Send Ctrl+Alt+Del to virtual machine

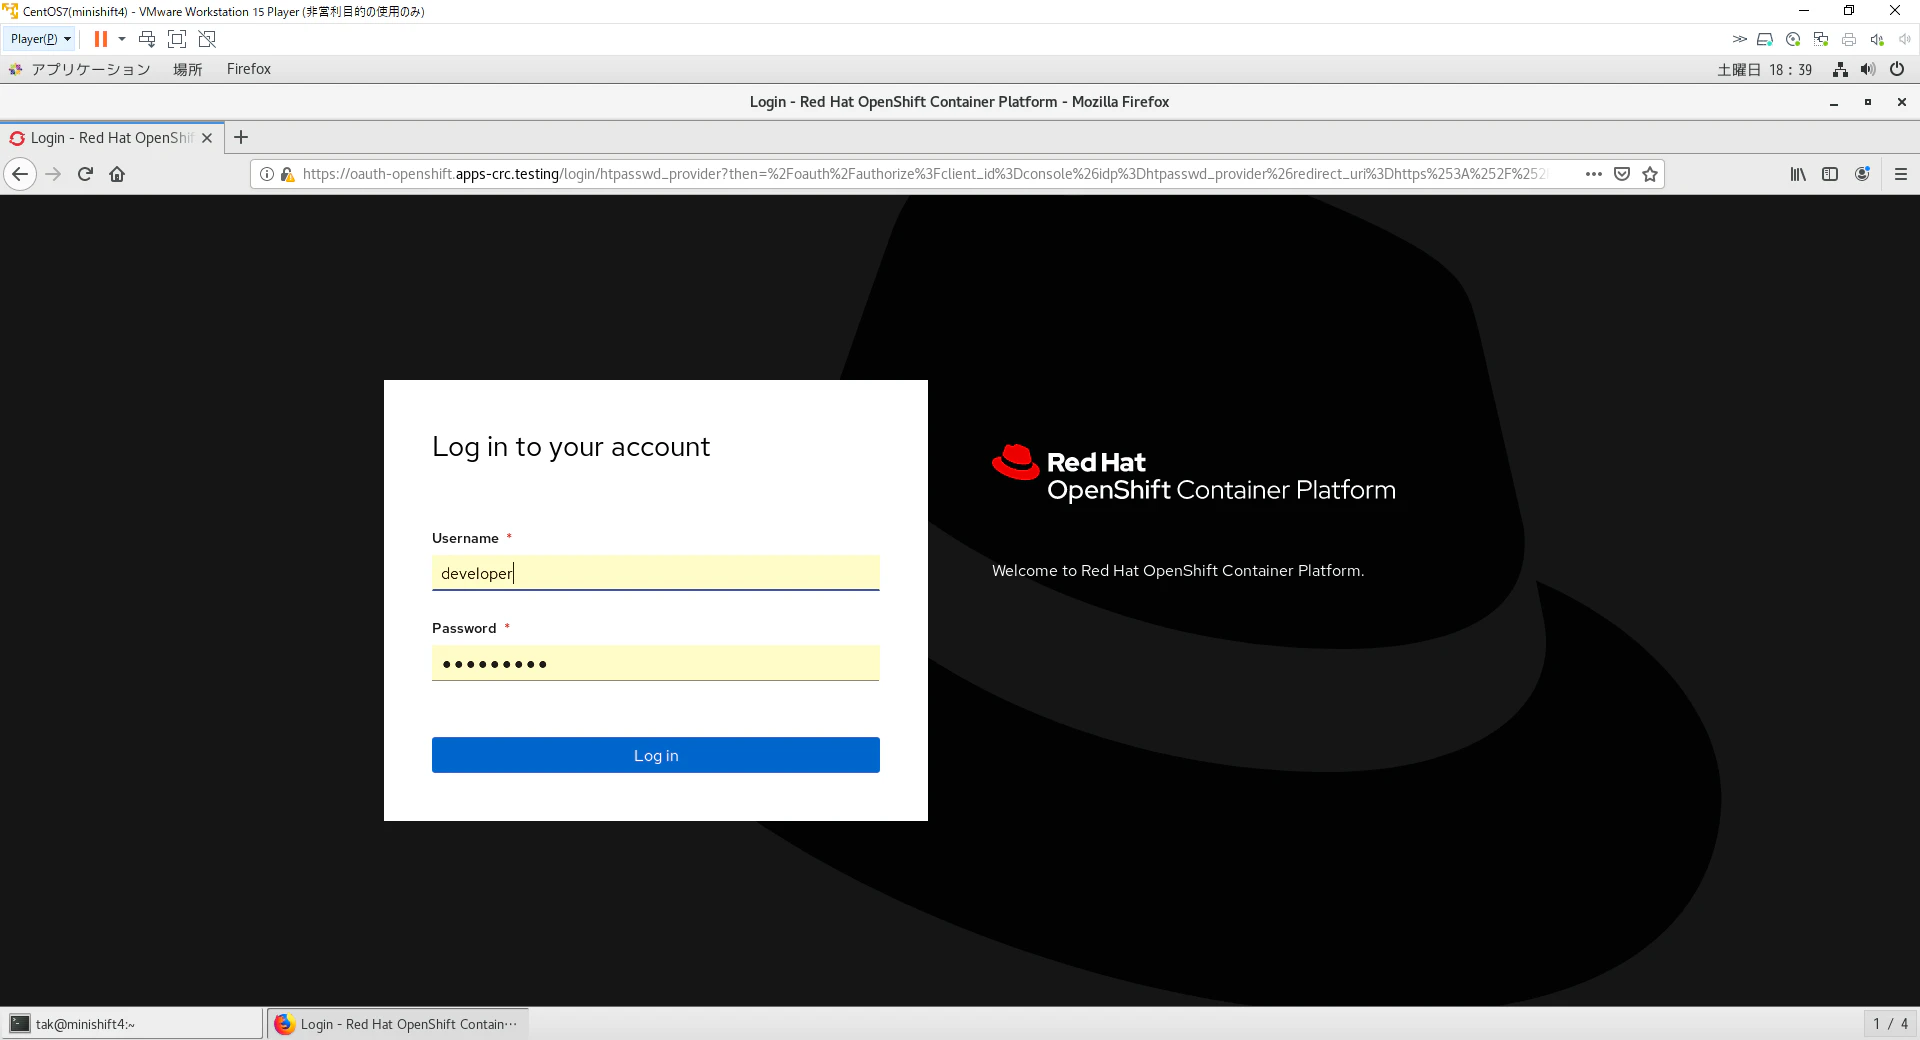click(147, 39)
